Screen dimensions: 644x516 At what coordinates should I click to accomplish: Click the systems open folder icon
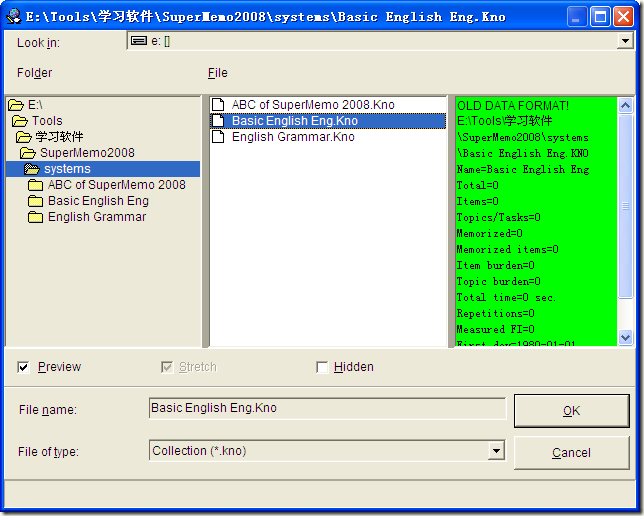(x=32, y=169)
